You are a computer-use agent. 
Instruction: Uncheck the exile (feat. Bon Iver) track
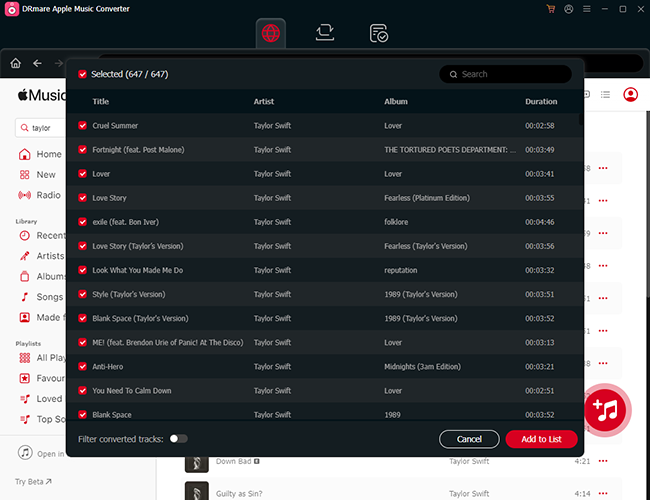point(82,222)
